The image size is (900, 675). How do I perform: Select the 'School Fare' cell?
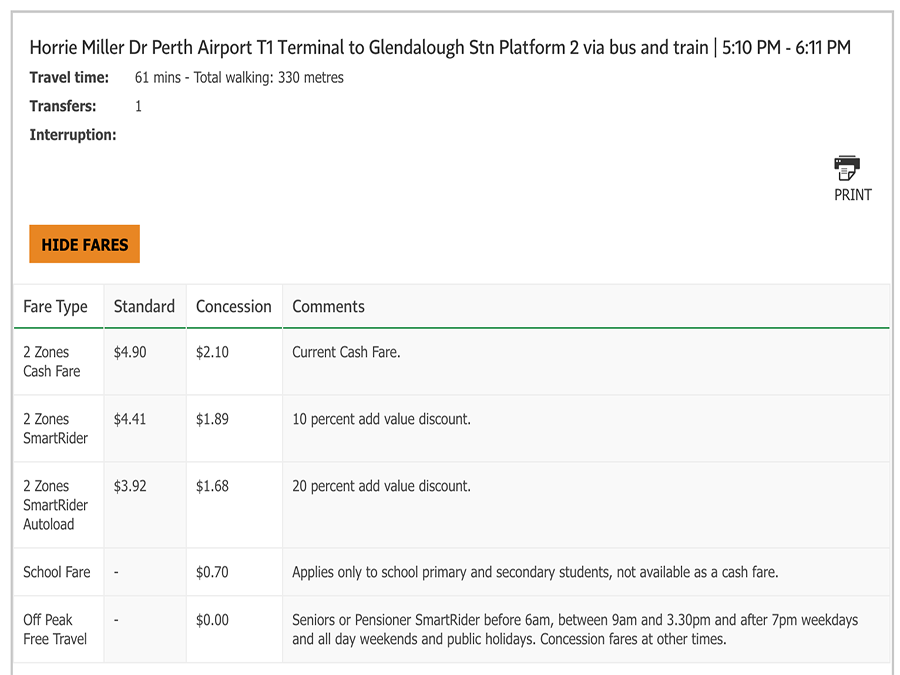coord(57,572)
